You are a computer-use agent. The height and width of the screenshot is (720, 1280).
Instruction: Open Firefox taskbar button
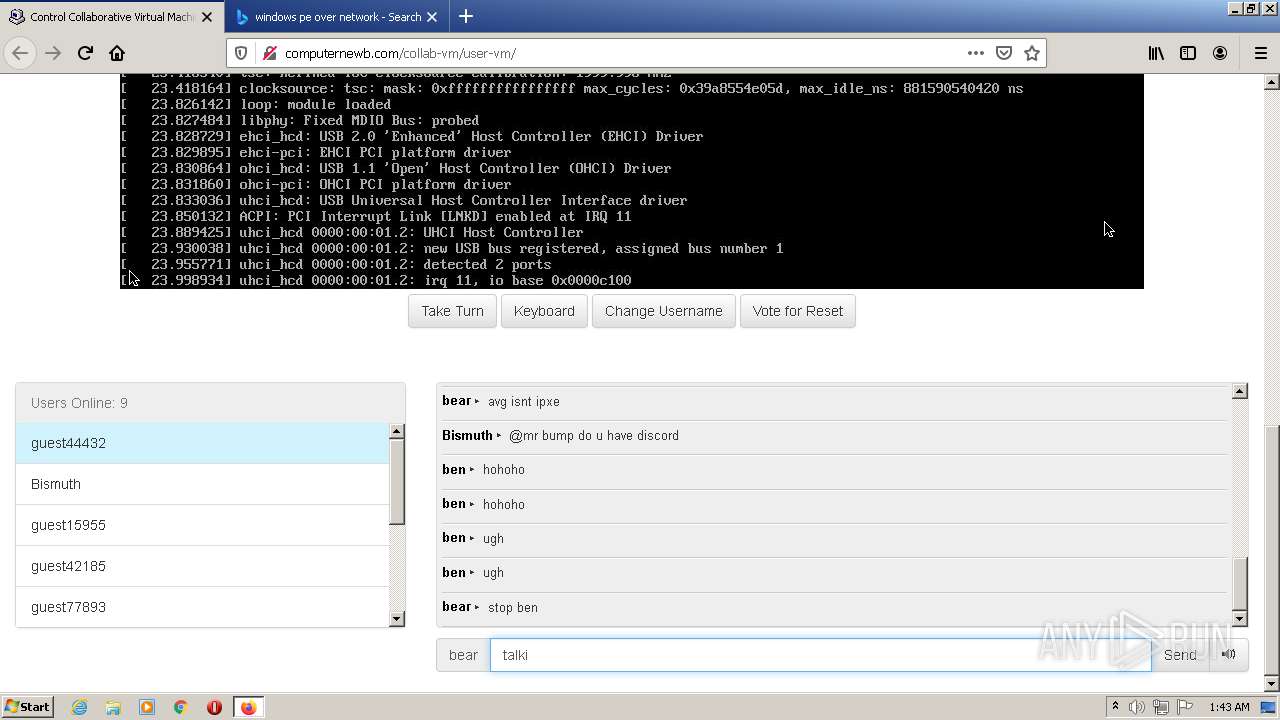click(248, 707)
